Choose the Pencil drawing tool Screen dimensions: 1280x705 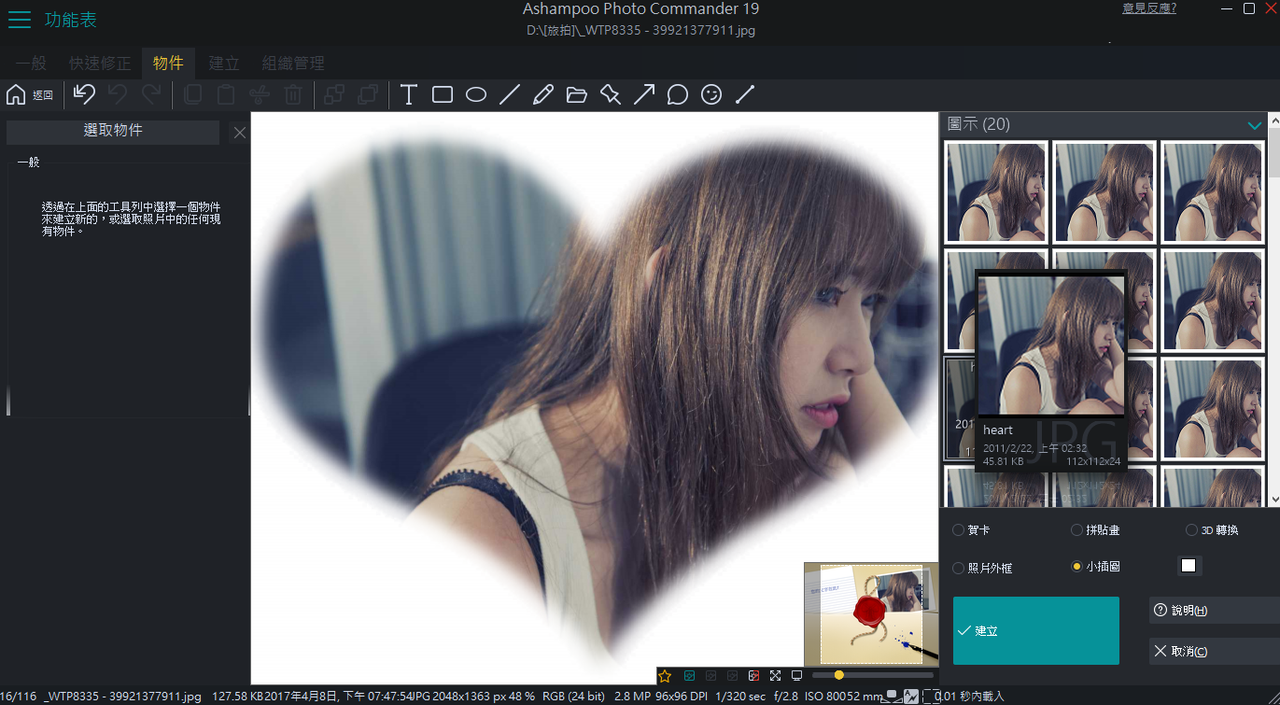click(543, 95)
